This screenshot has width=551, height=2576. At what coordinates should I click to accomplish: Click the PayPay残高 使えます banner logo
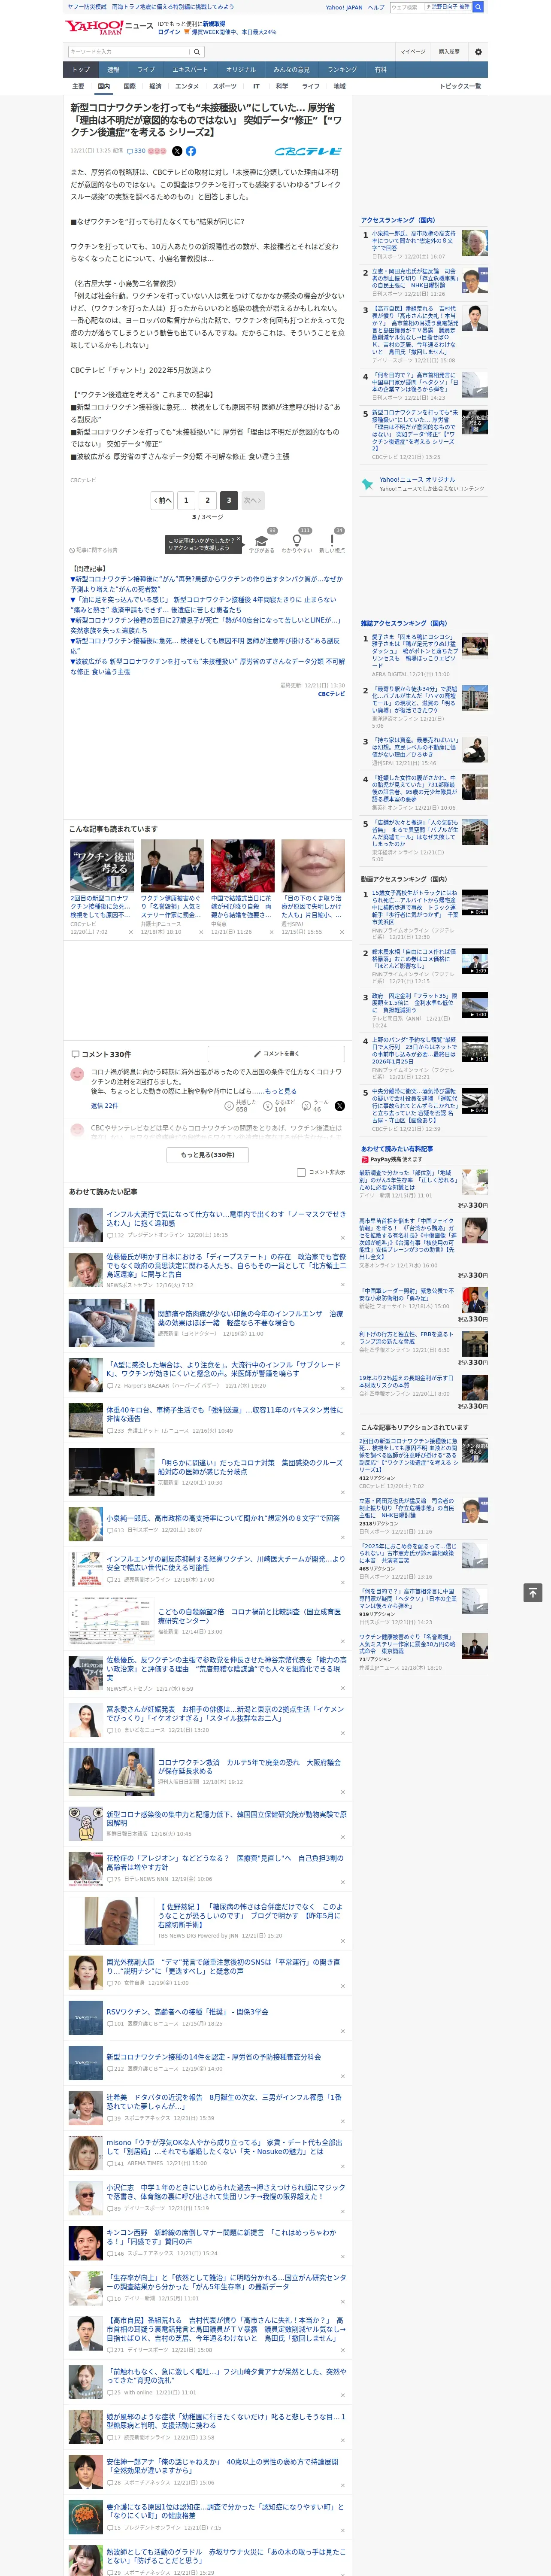coord(392,1160)
